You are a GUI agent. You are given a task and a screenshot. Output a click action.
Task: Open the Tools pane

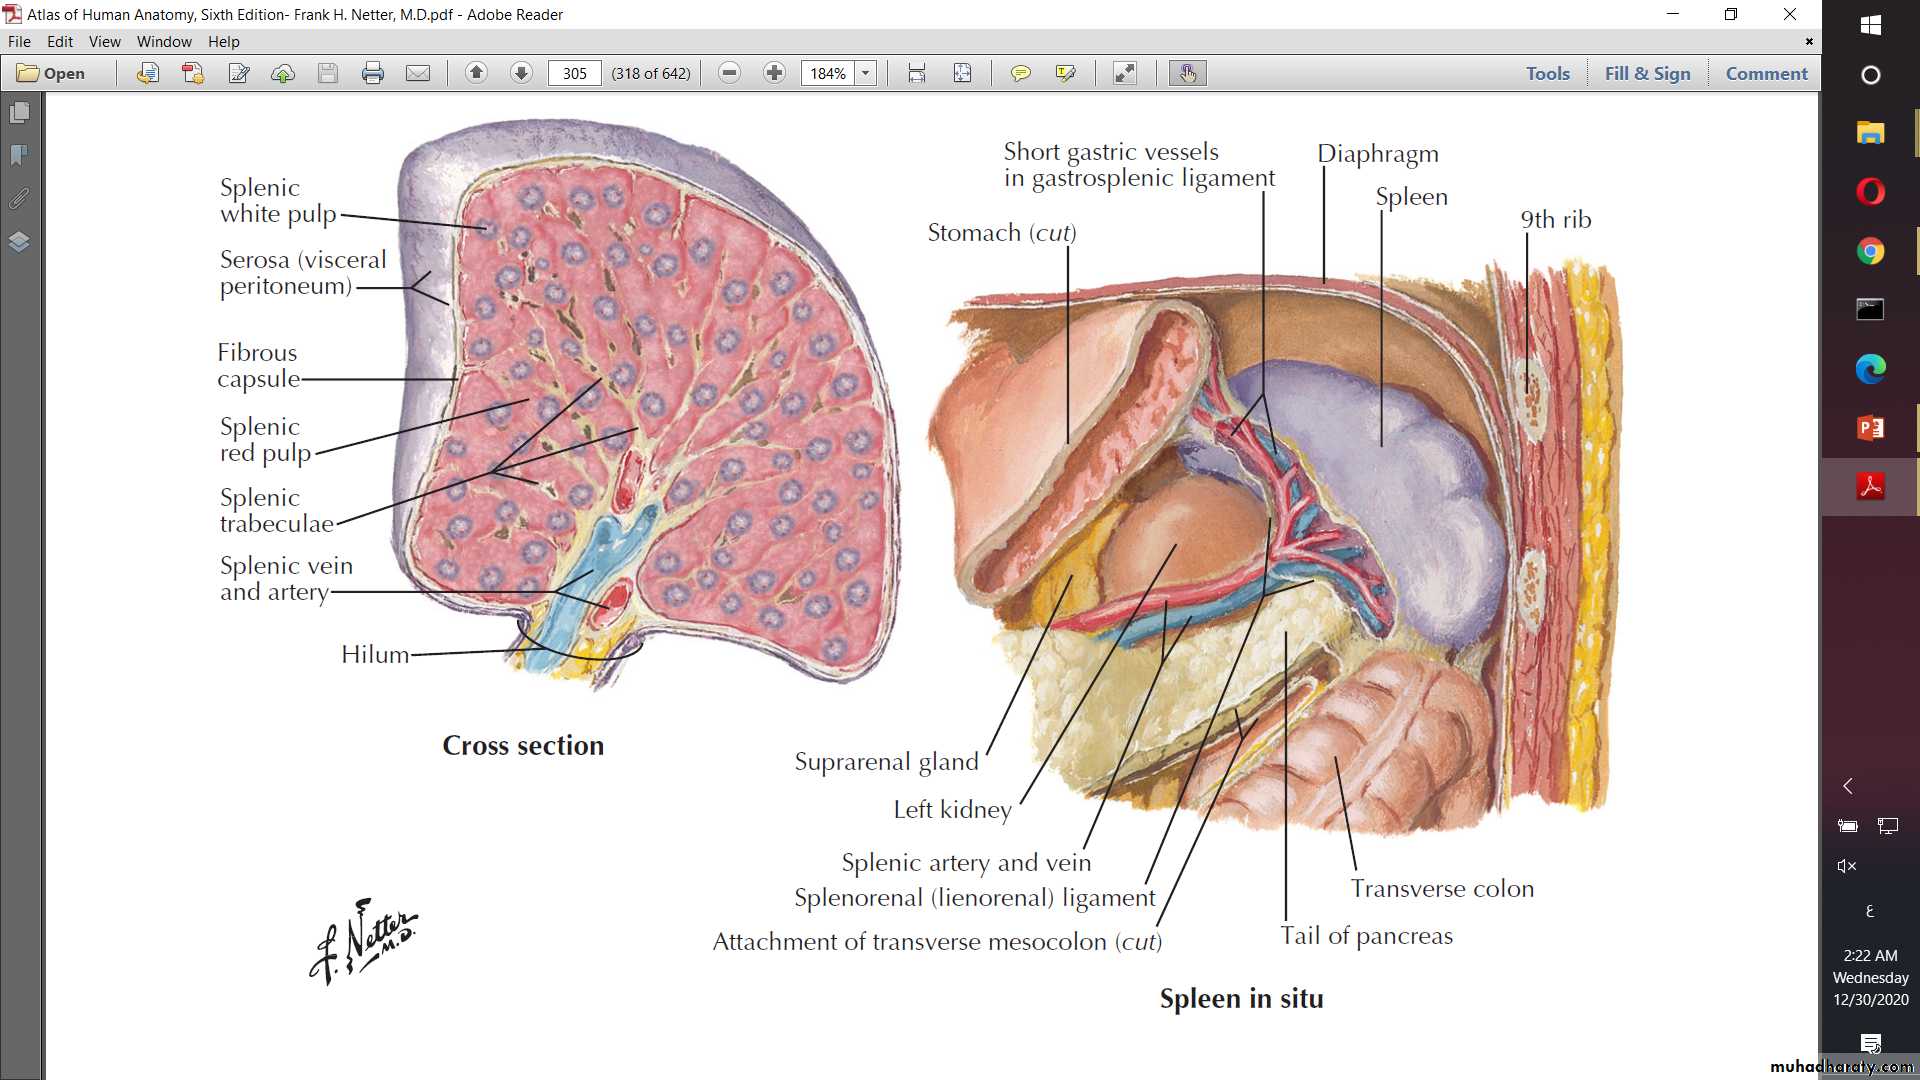[1547, 73]
